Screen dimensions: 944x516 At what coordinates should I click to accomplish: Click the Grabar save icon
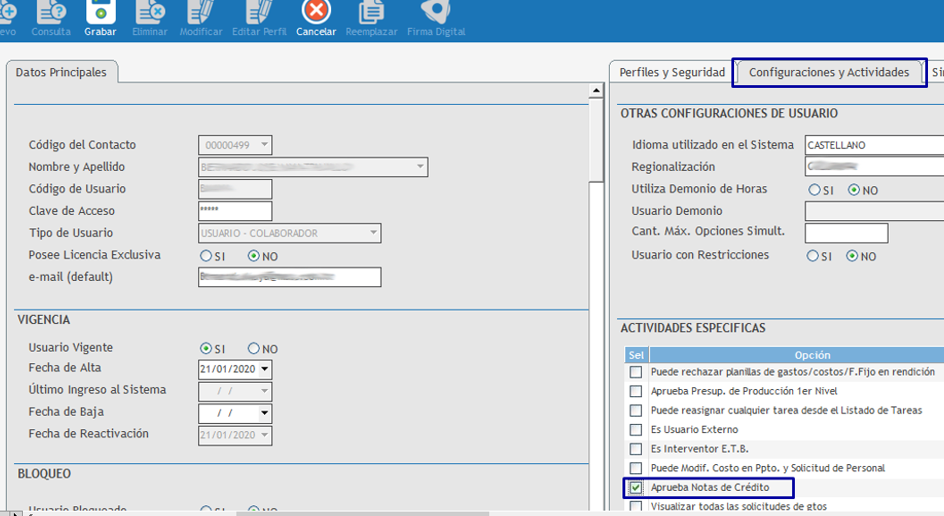click(100, 13)
